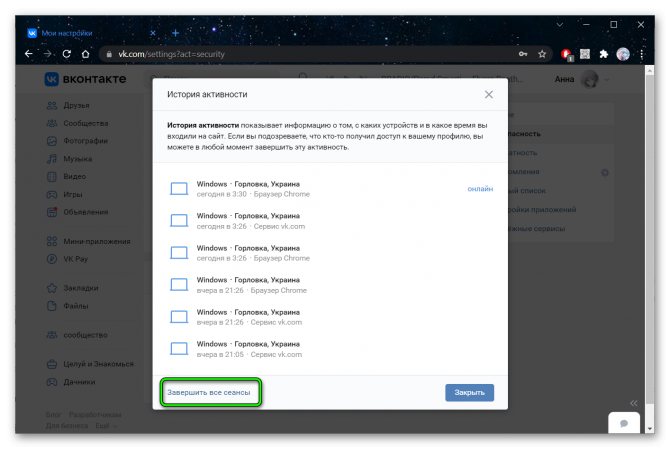Viewport: 670px width, 449px height.
Task: Open 'VK Pay' in sidebar
Action: click(x=67, y=259)
